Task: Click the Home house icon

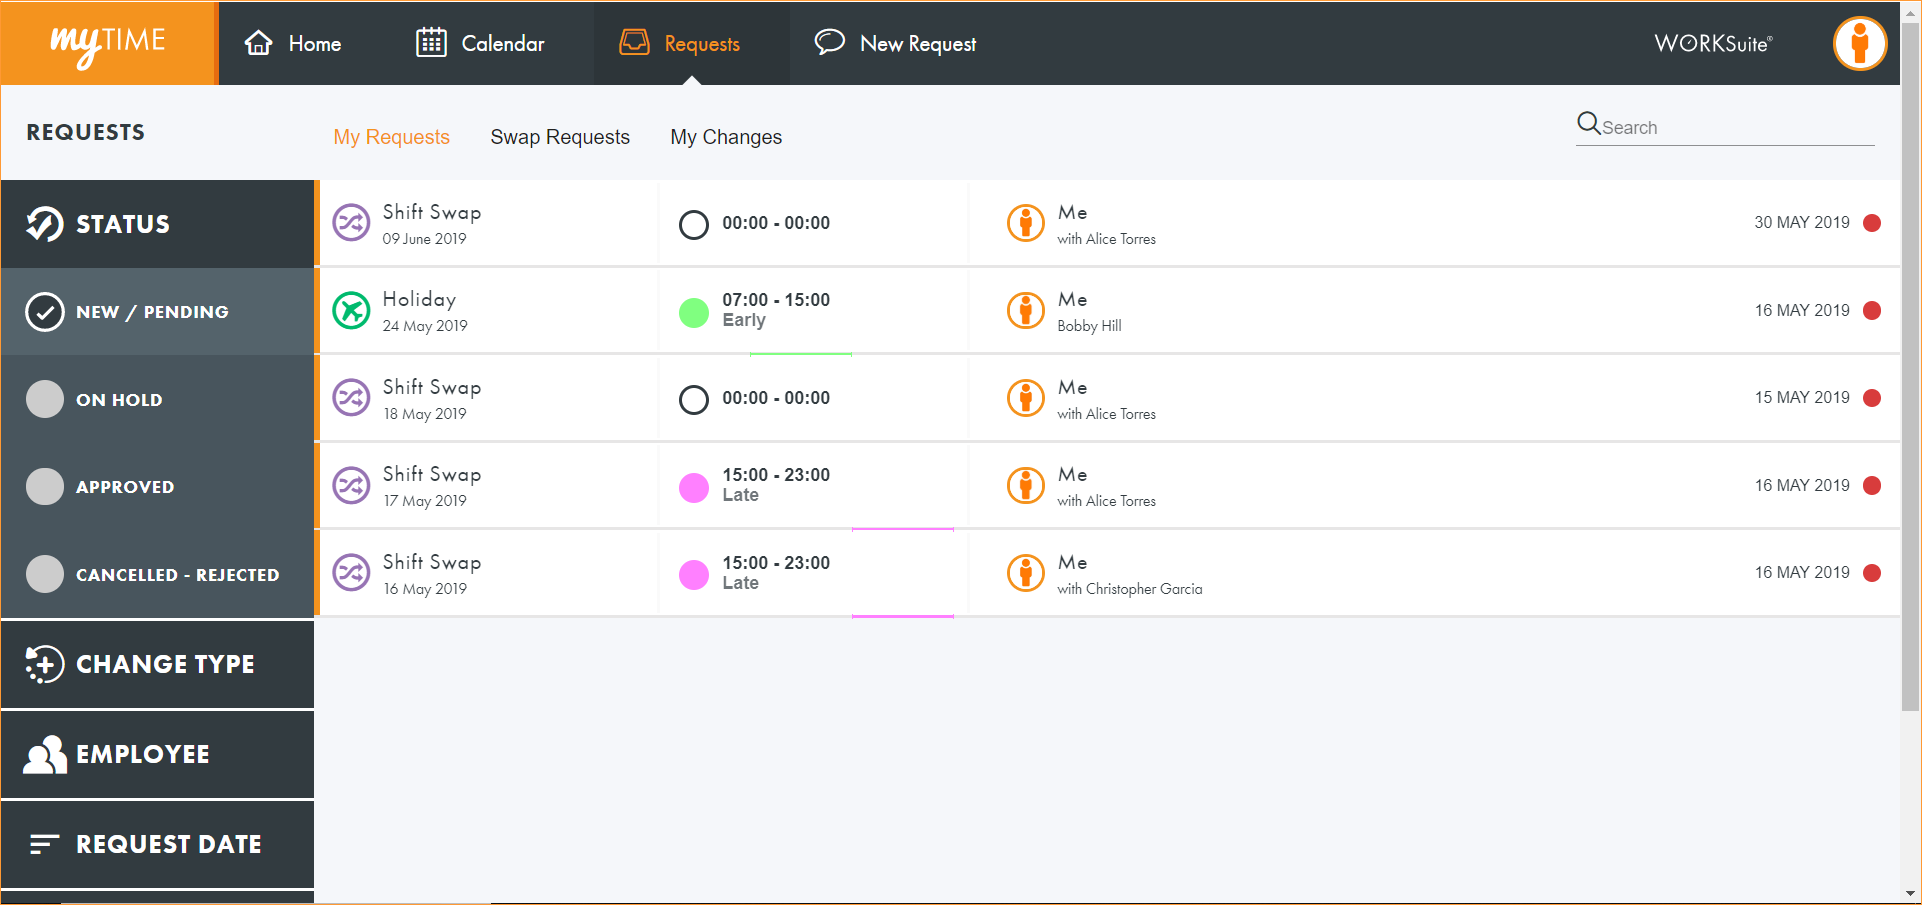Action: (x=259, y=43)
